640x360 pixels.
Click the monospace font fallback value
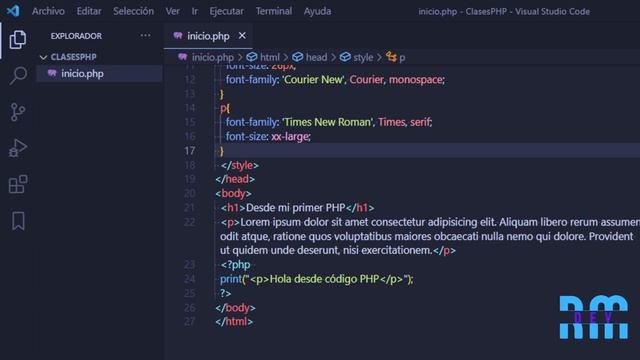pyautogui.click(x=416, y=79)
